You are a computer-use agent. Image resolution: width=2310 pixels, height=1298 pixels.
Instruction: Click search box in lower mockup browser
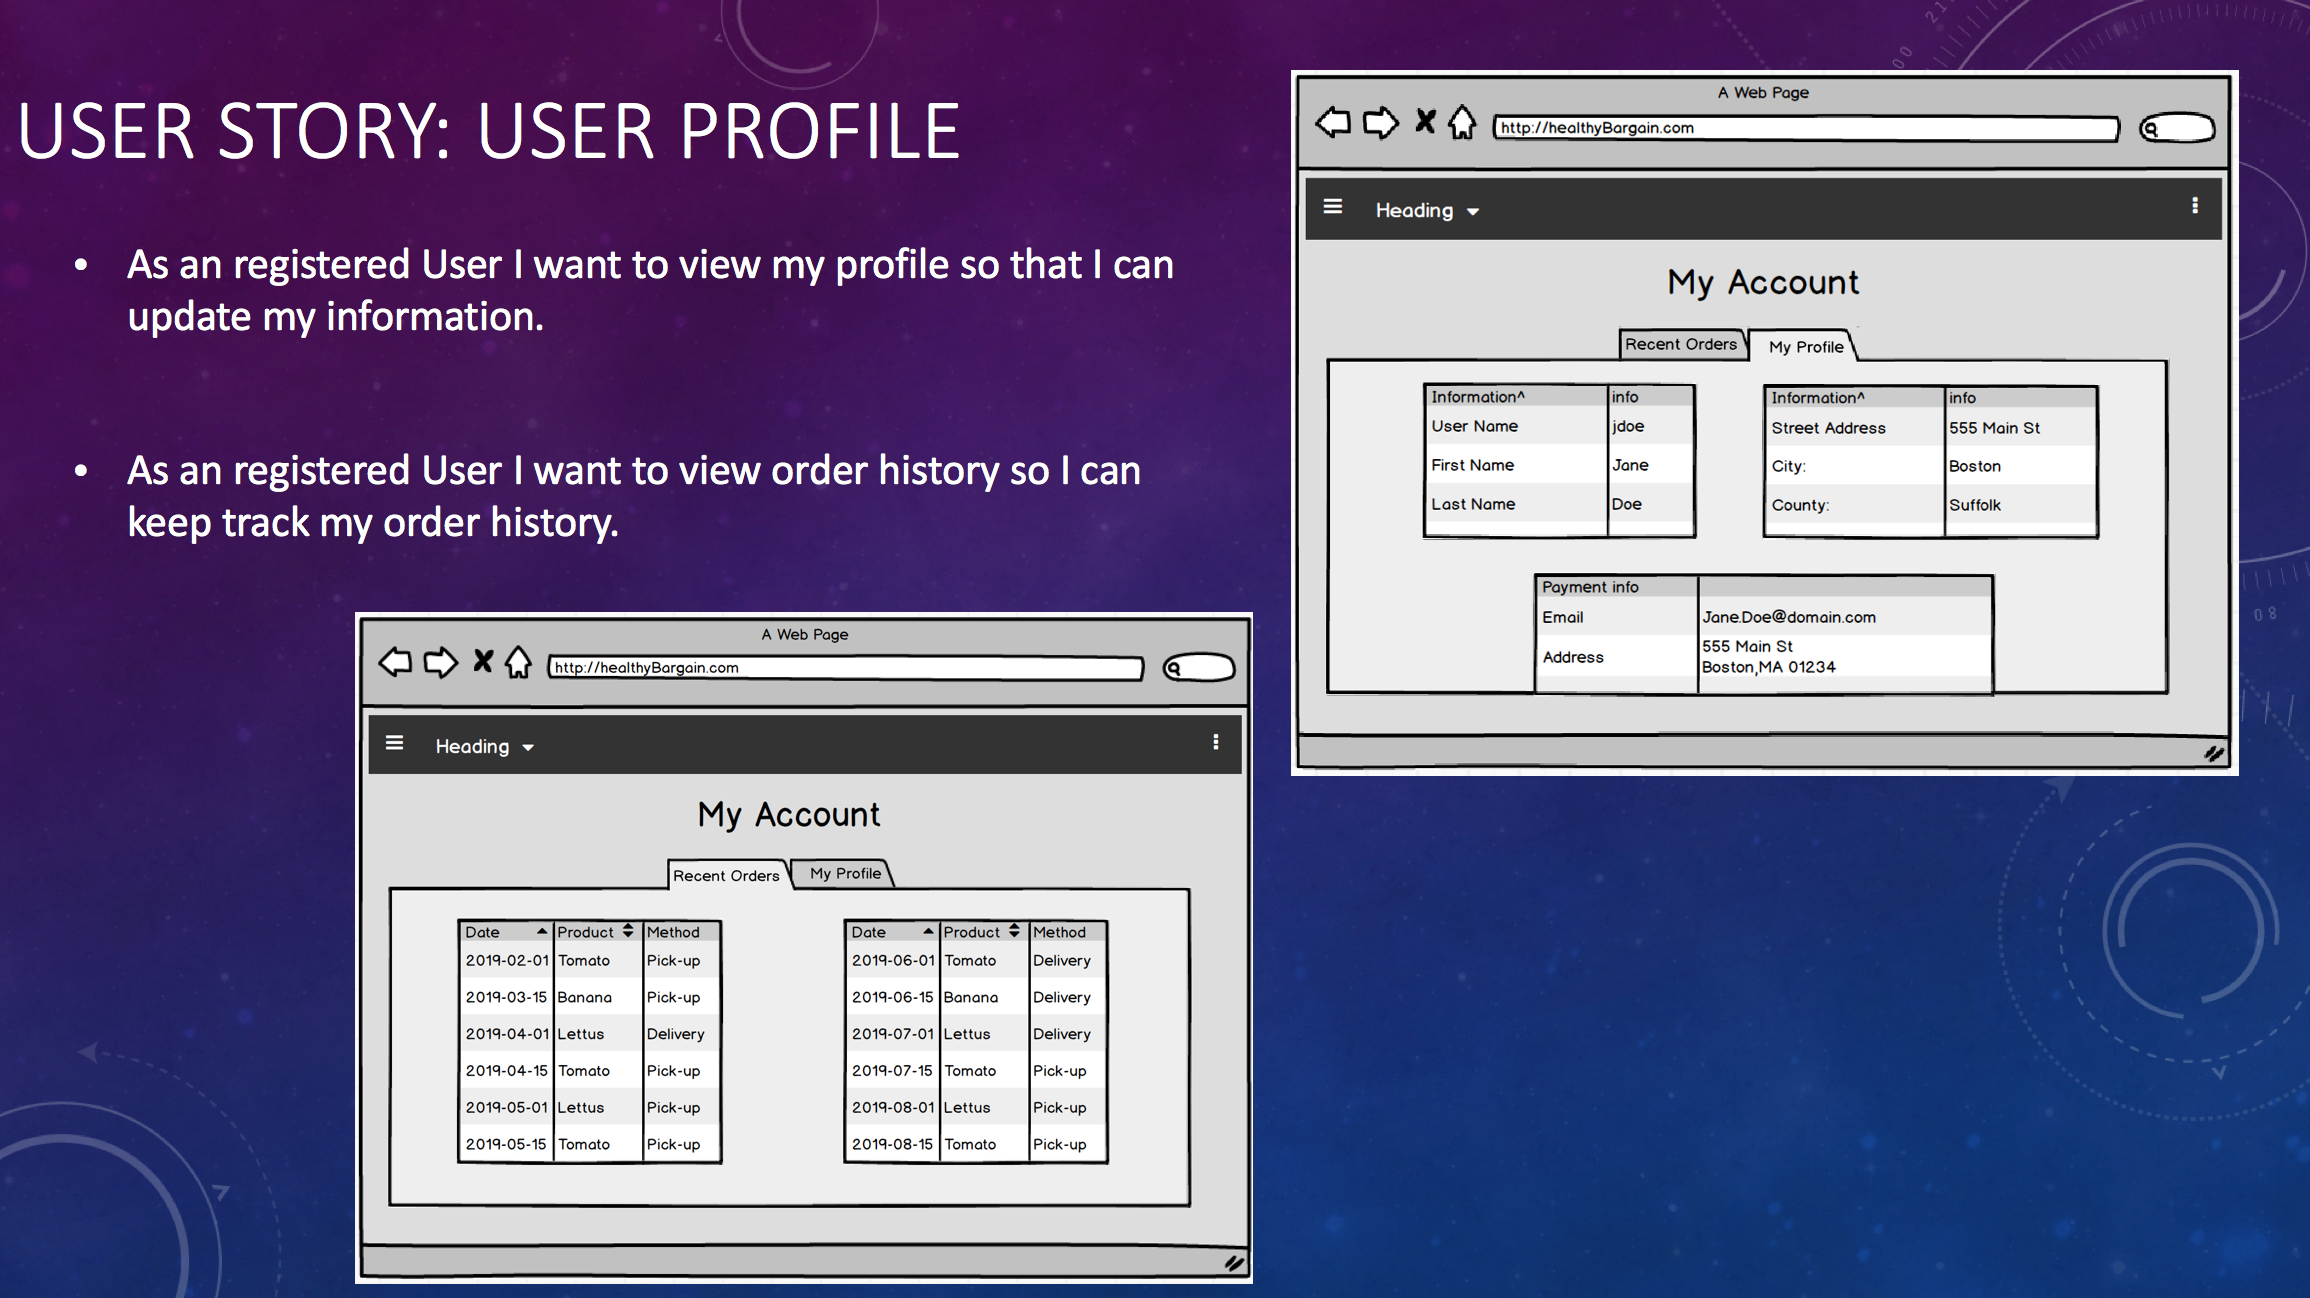(1200, 667)
